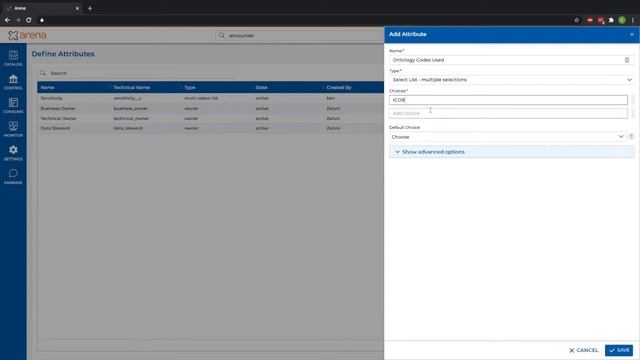Open the Control section in sidebar
Screen dimensions: 640x360
(13, 82)
